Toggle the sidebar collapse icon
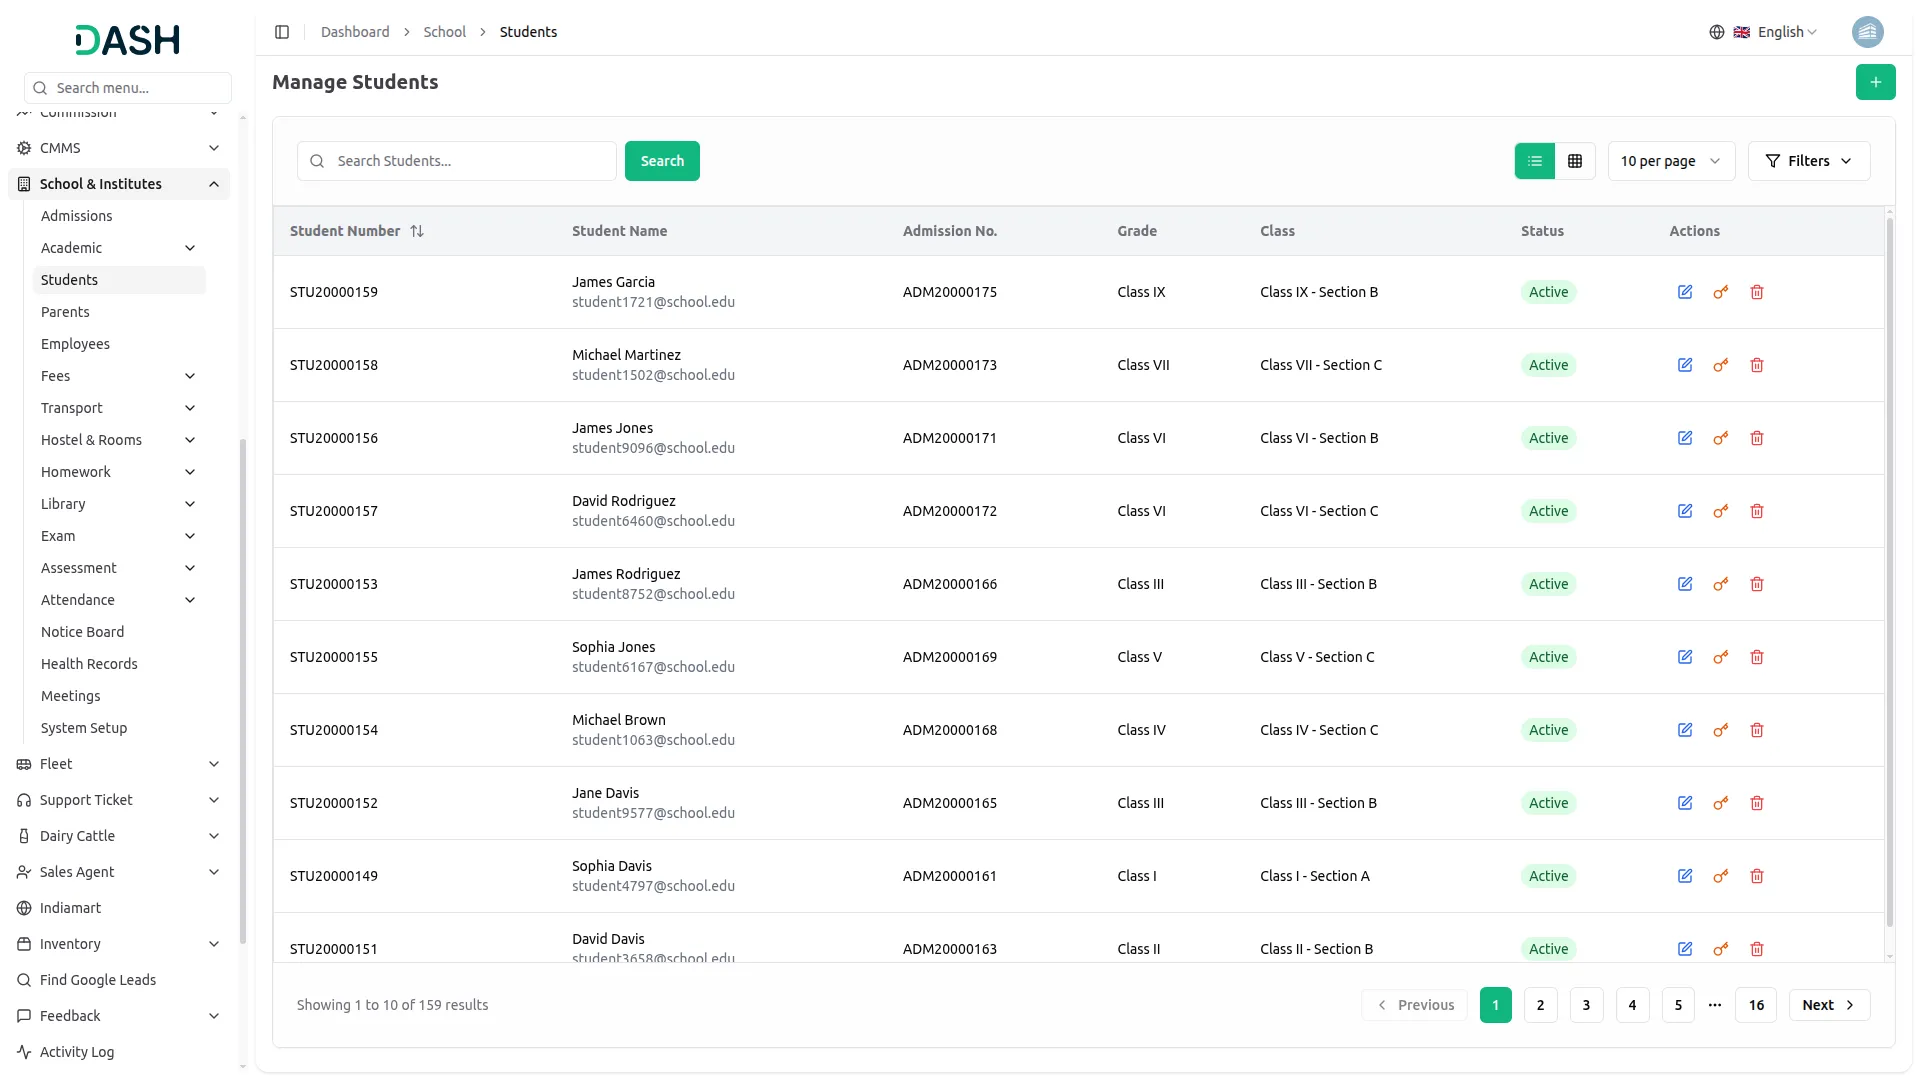The height and width of the screenshot is (1080, 1920). tap(282, 32)
